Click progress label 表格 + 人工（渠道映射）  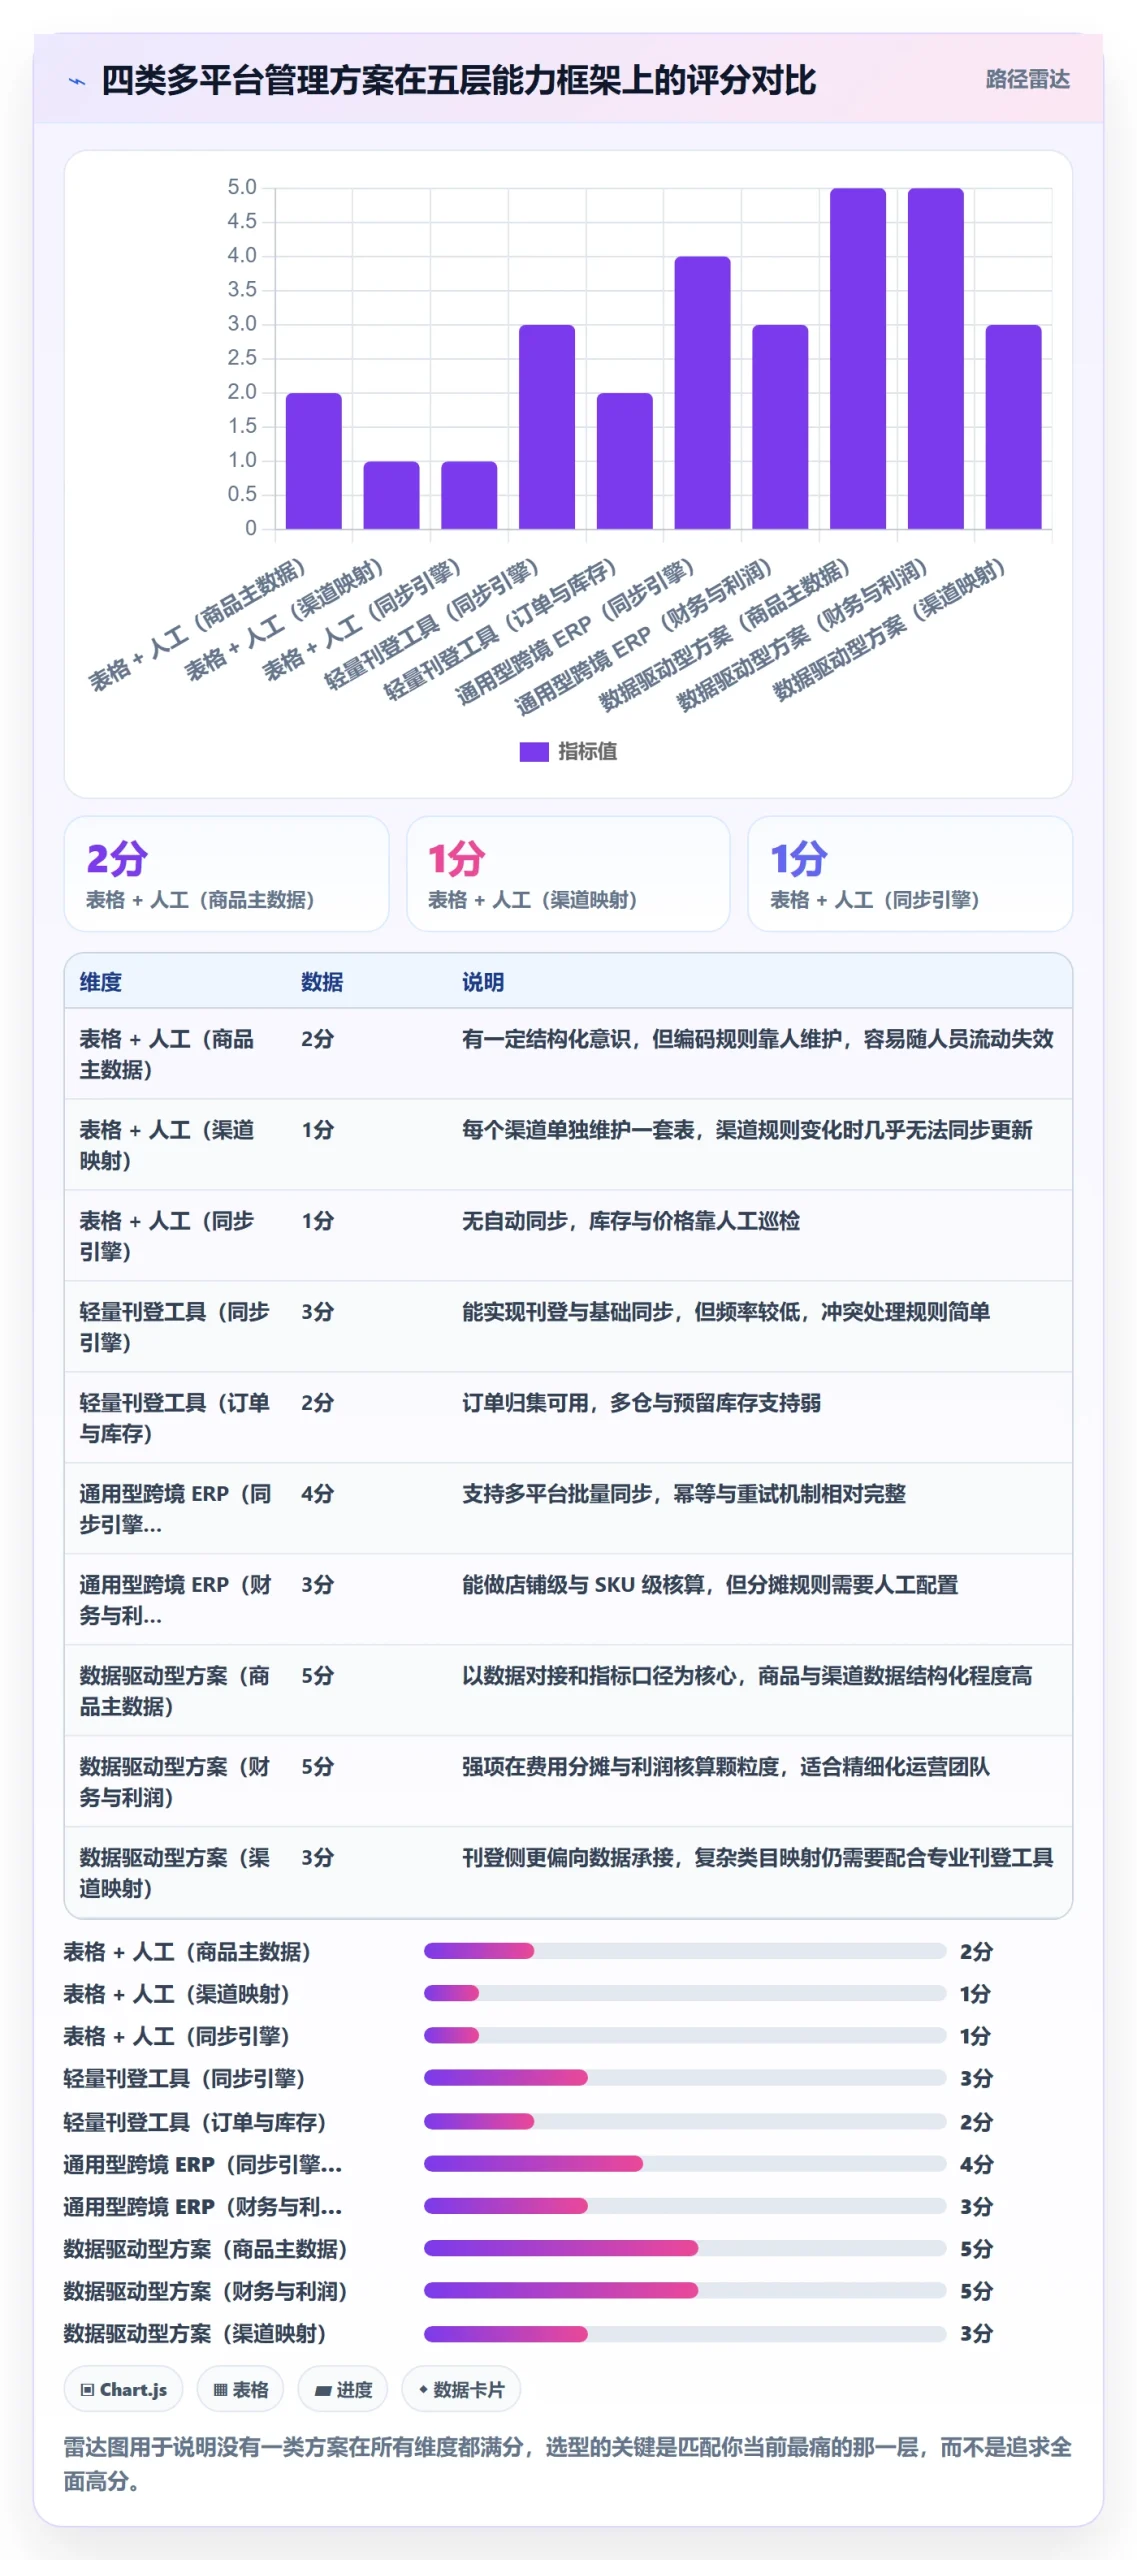point(176,1993)
